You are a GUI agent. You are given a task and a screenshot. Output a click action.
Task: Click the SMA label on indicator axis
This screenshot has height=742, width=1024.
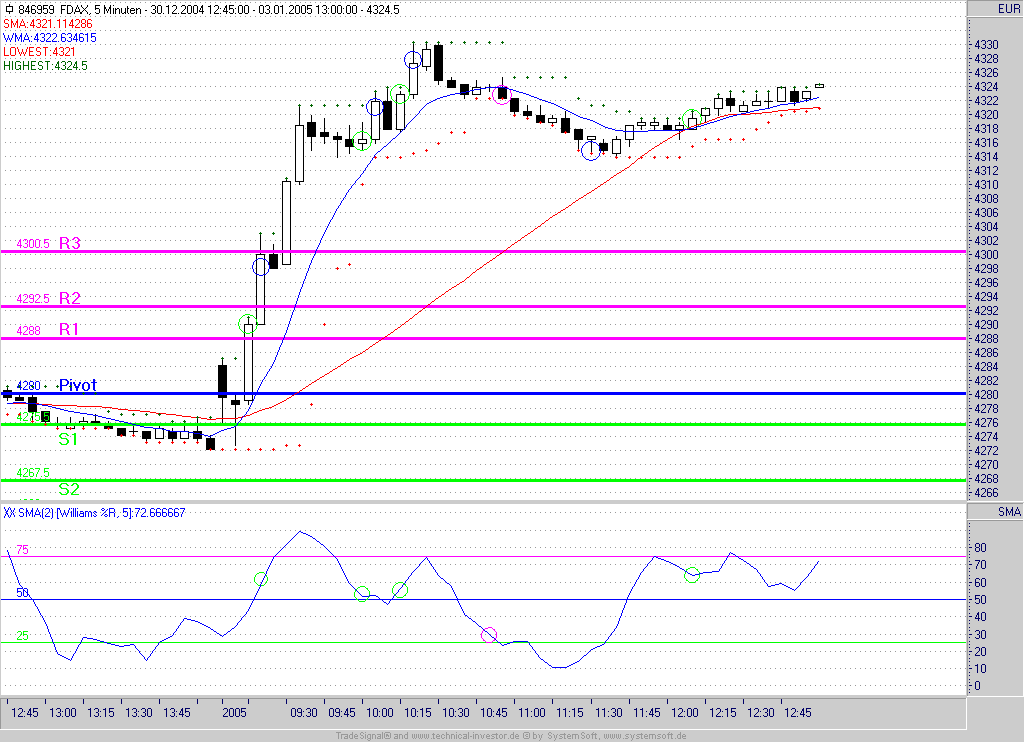pyautogui.click(x=1009, y=513)
